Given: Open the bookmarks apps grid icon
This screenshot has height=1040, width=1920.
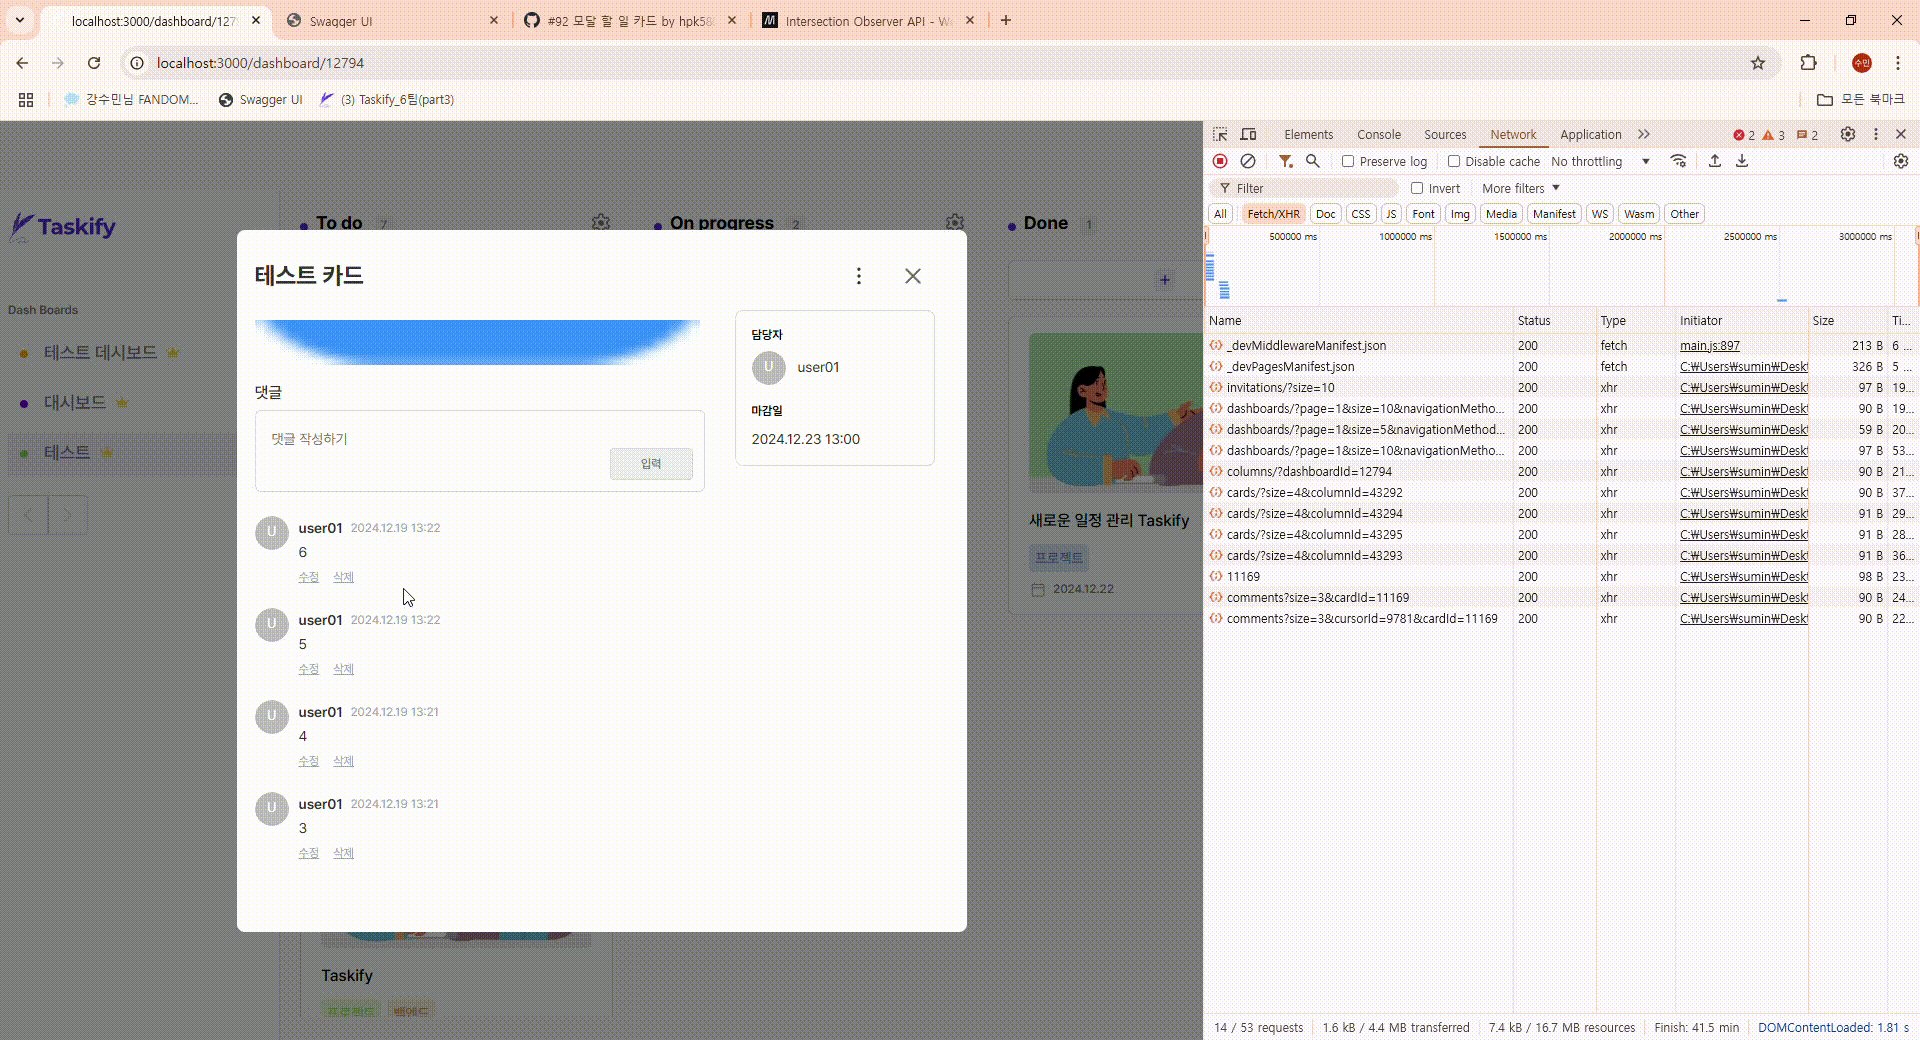Looking at the screenshot, I should [26, 99].
